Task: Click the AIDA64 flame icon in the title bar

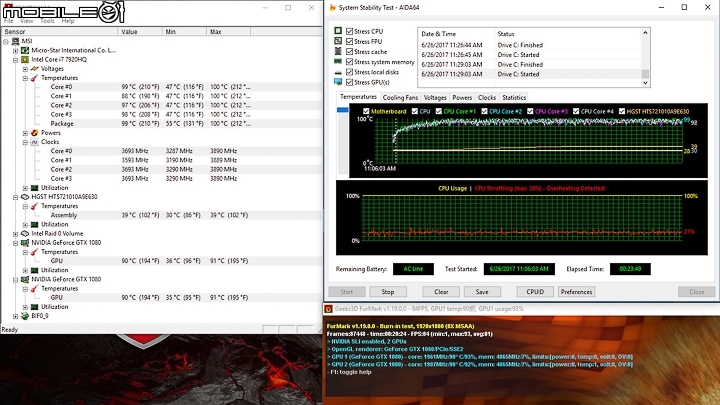Action: pyautogui.click(x=332, y=7)
